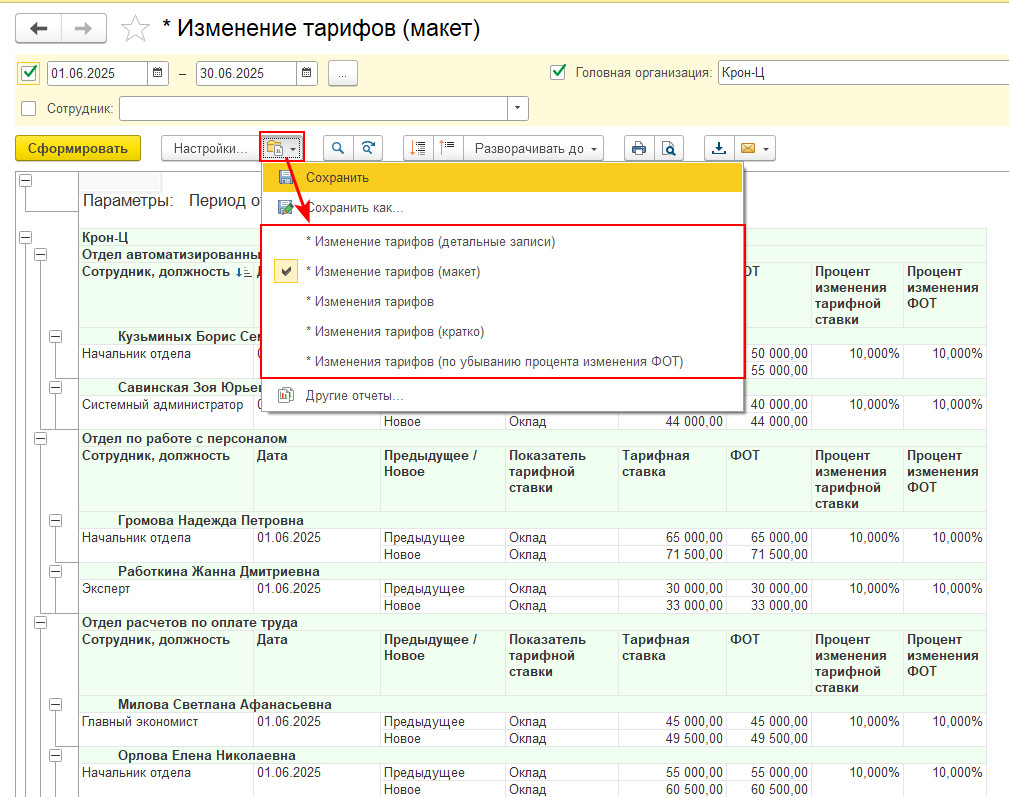Viewport: 1009px width, 797px height.
Task: Collapse Отдел по работе с персоналом group
Action: click(x=41, y=439)
